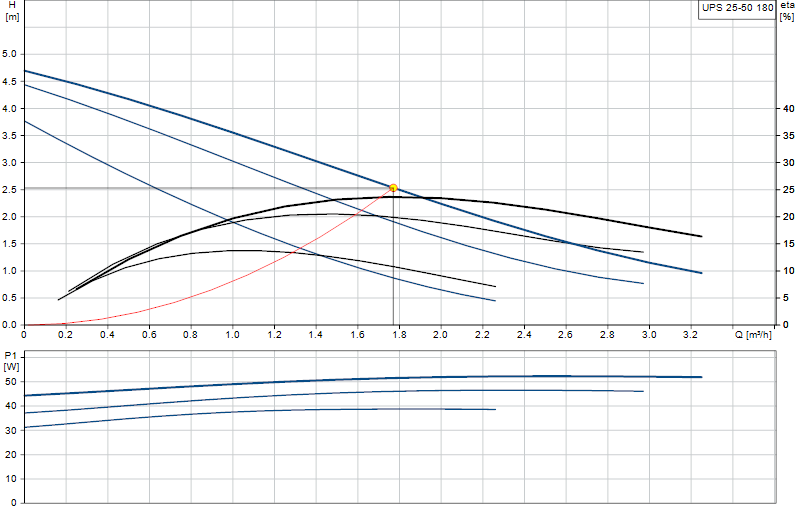
Task: Select the eta [%] efficiency axis title
Action: [787, 11]
